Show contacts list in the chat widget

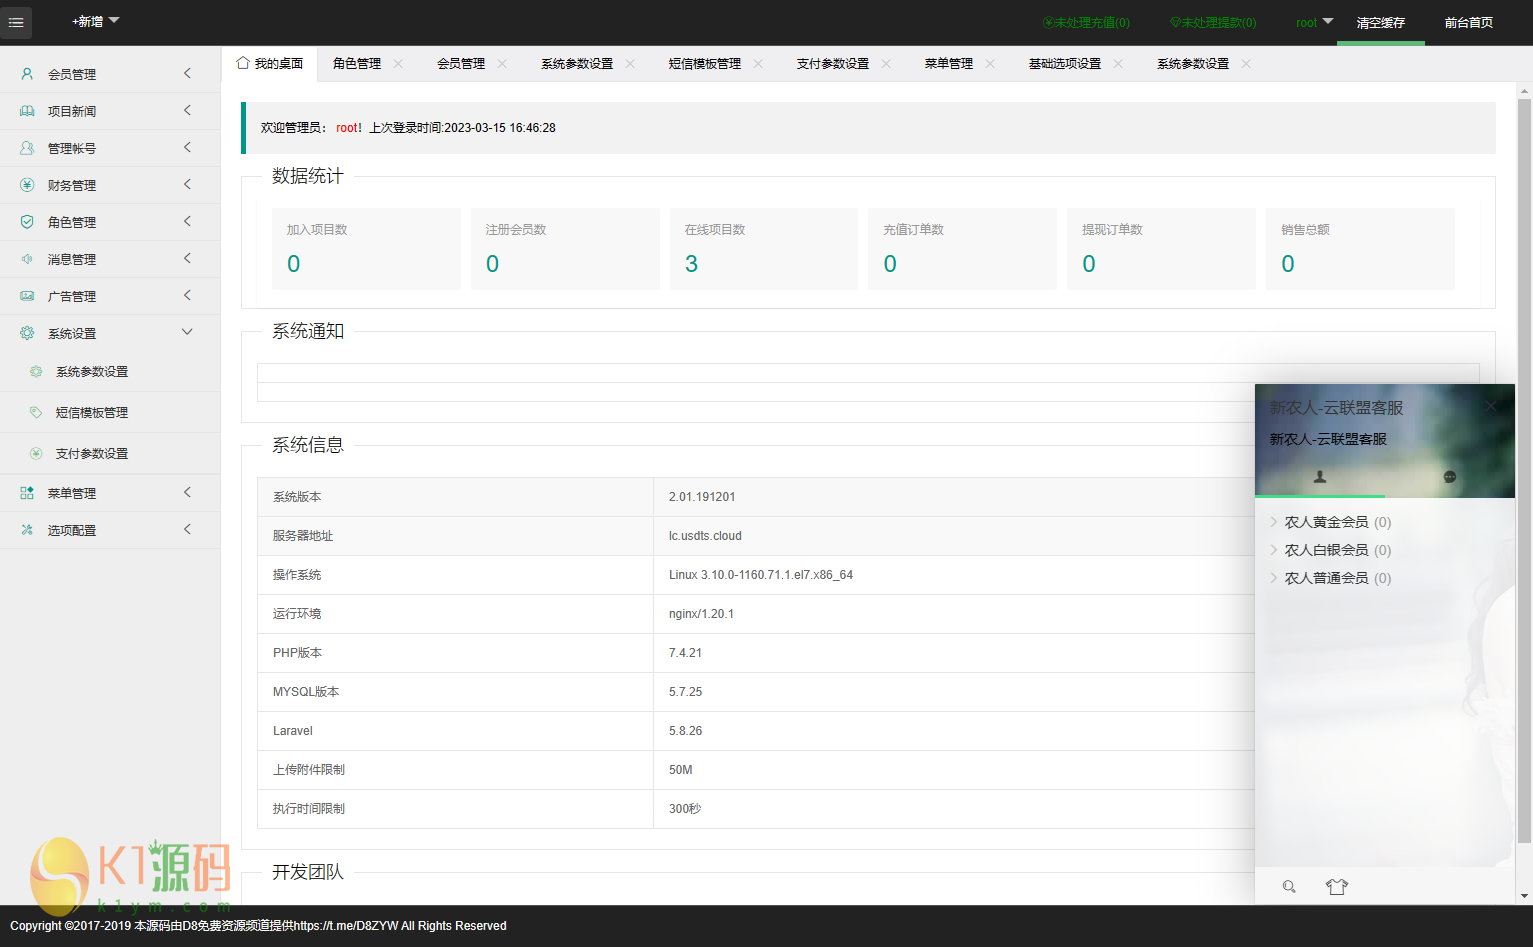tap(1320, 477)
